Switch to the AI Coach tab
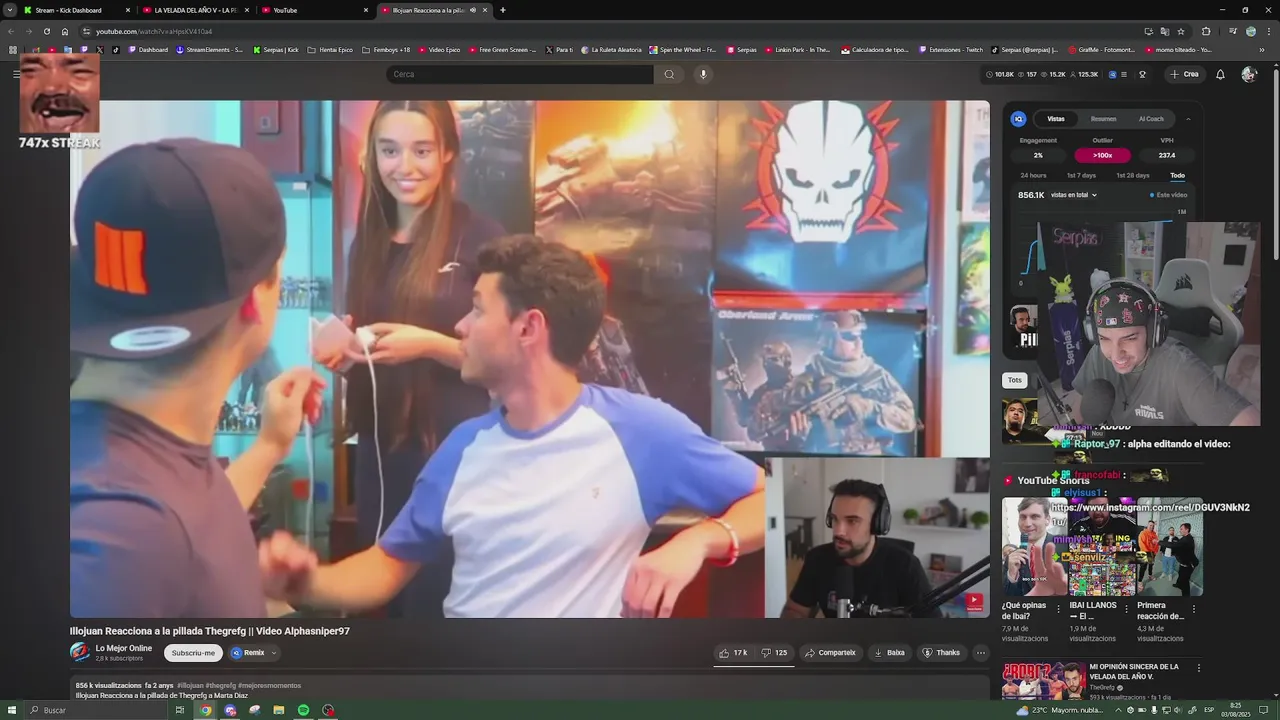The height and width of the screenshot is (720, 1280). click(1151, 119)
